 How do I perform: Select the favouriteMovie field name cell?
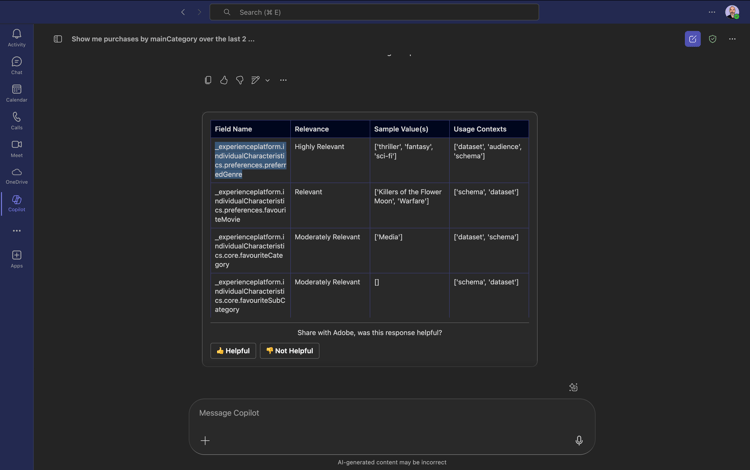click(x=250, y=206)
